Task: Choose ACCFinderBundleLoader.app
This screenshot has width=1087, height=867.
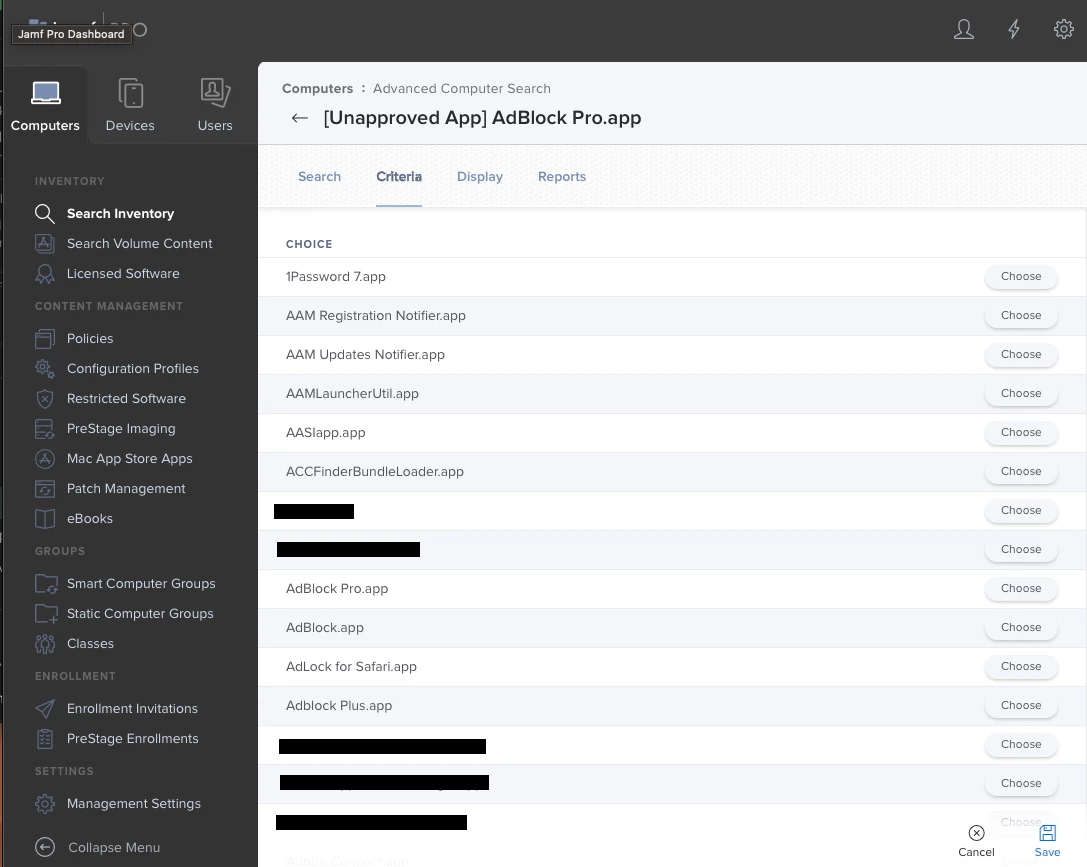Action: 1020,471
